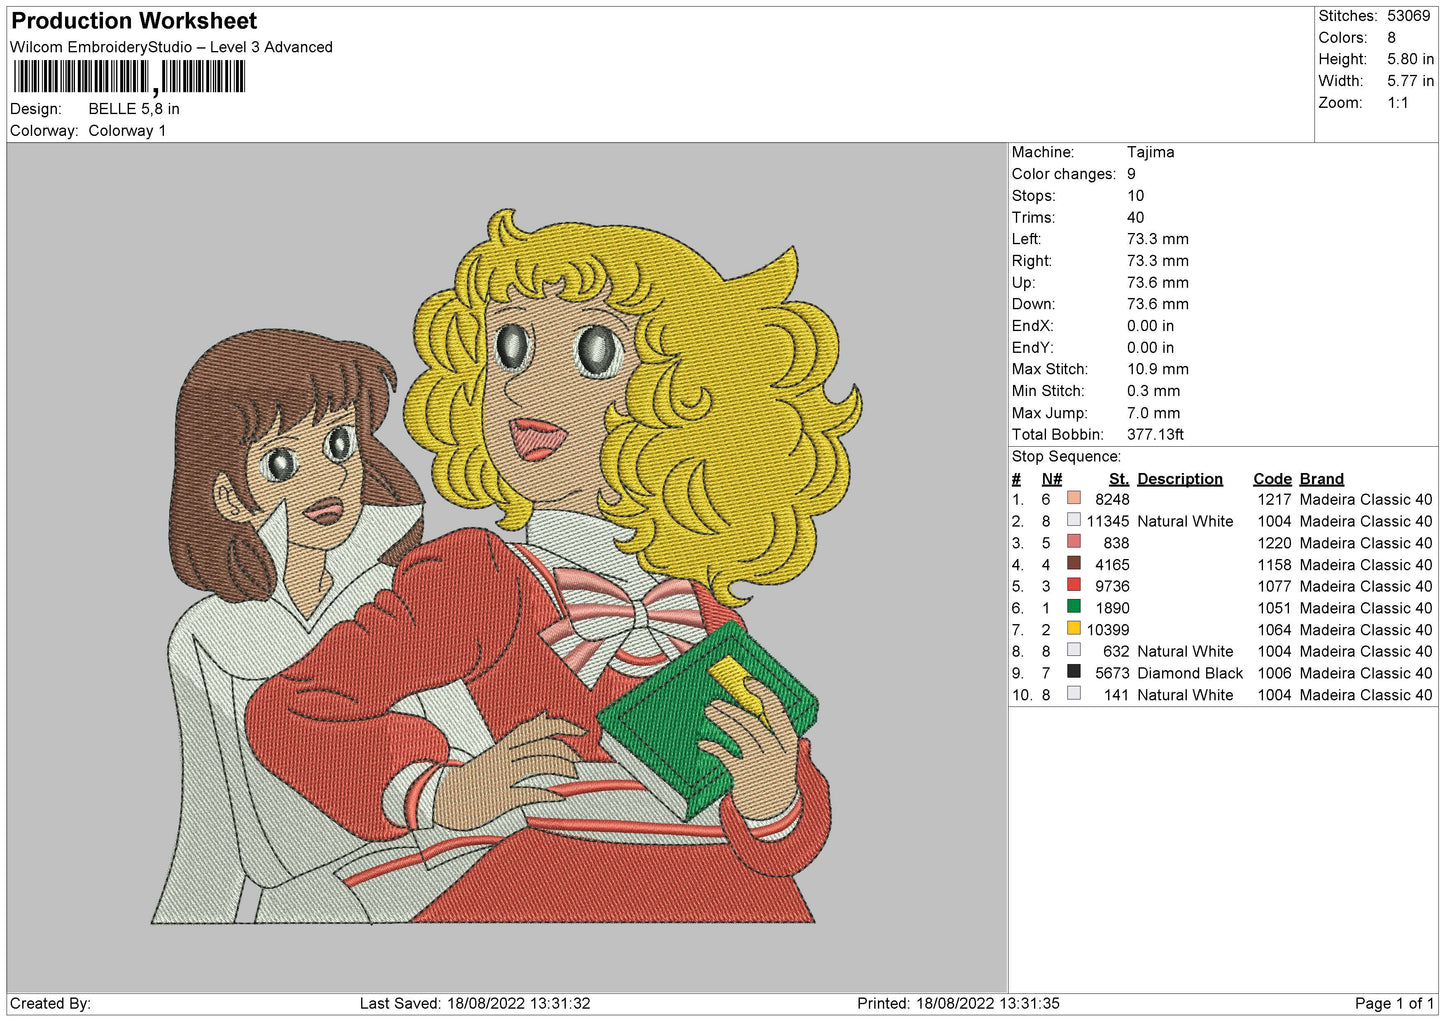Click the Zoom value 1:1
1445x1021 pixels.
(x=1397, y=103)
